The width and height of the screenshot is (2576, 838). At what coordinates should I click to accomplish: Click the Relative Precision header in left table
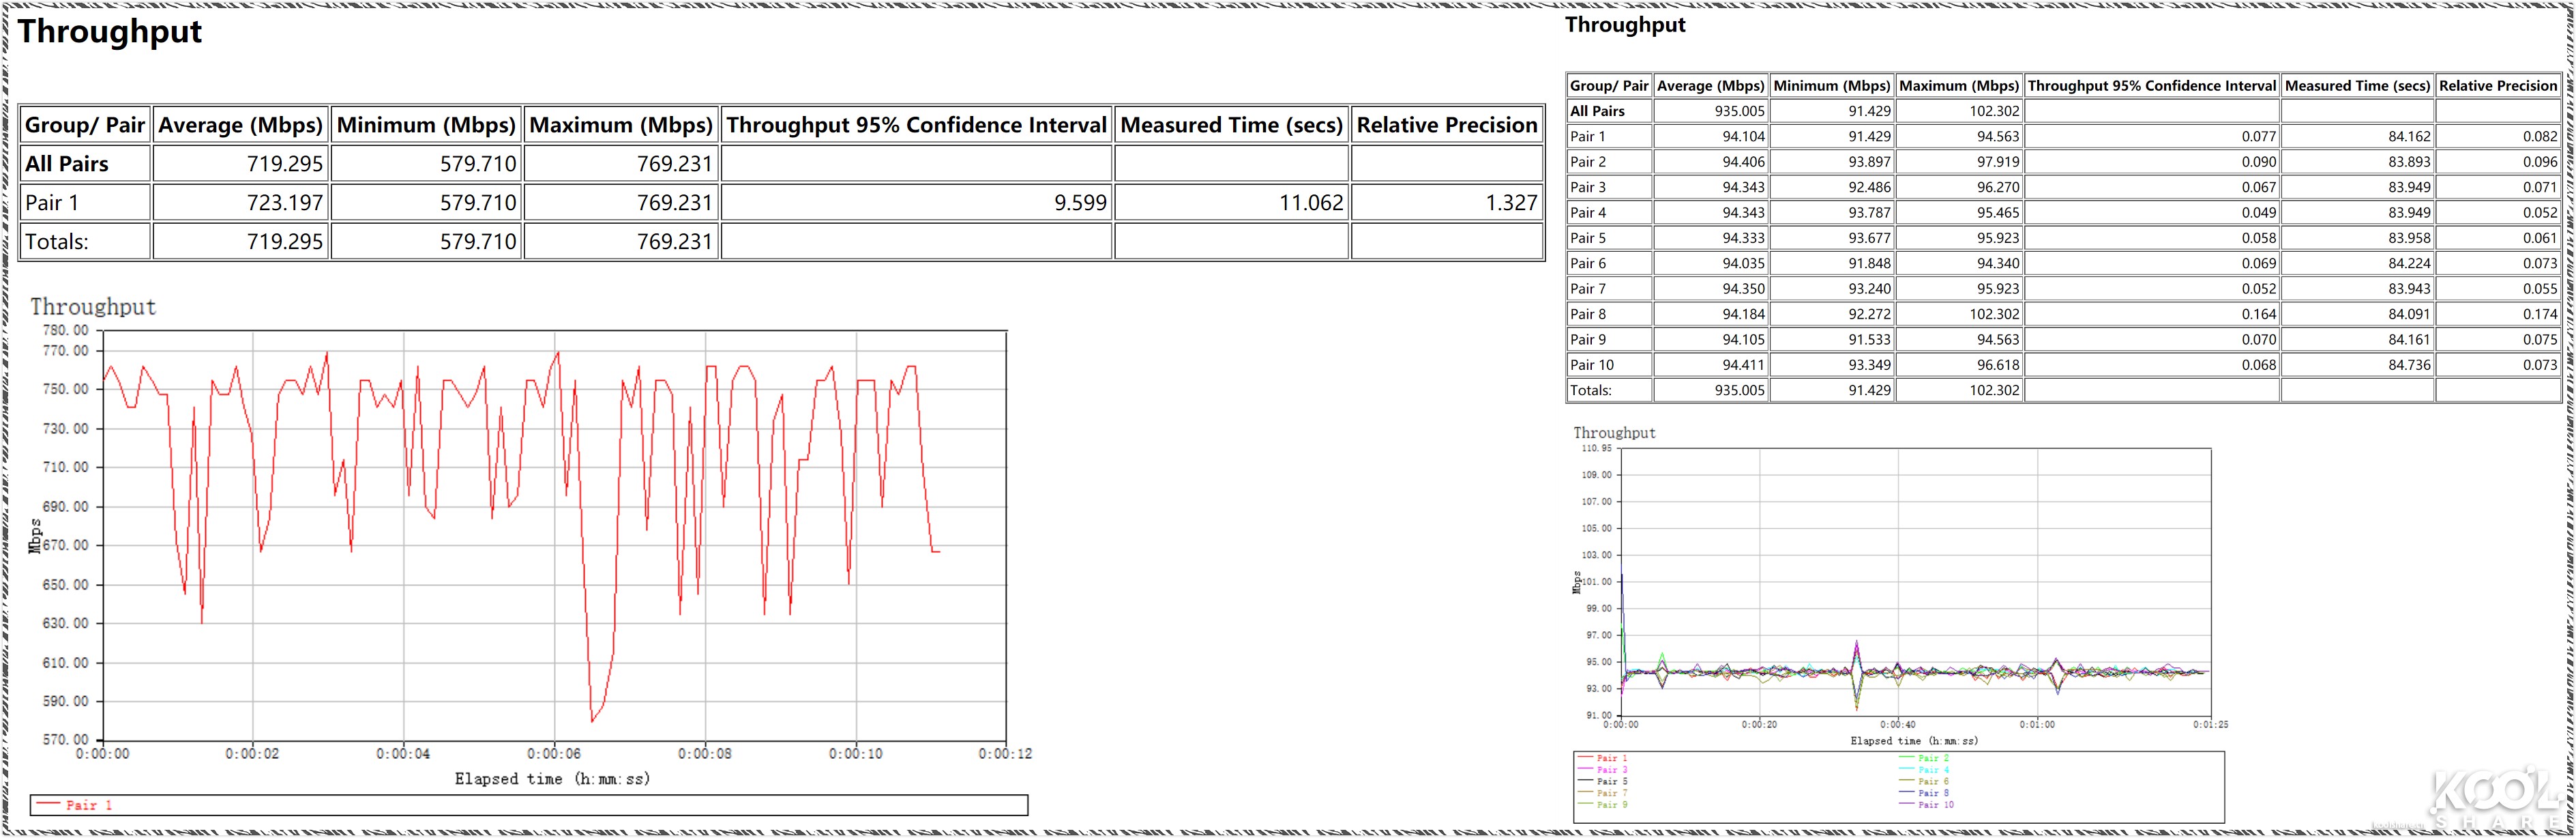(x=1446, y=125)
